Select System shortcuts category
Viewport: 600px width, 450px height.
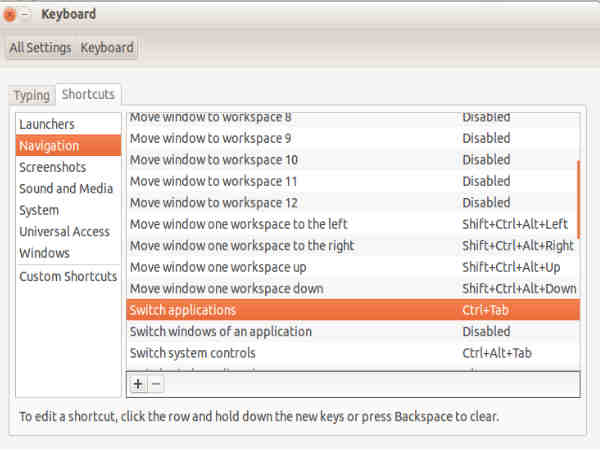click(x=39, y=210)
